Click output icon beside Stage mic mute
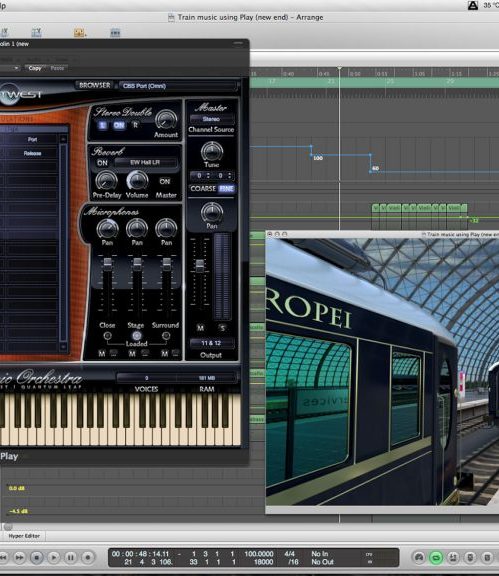The width and height of the screenshot is (499, 576). (146, 353)
